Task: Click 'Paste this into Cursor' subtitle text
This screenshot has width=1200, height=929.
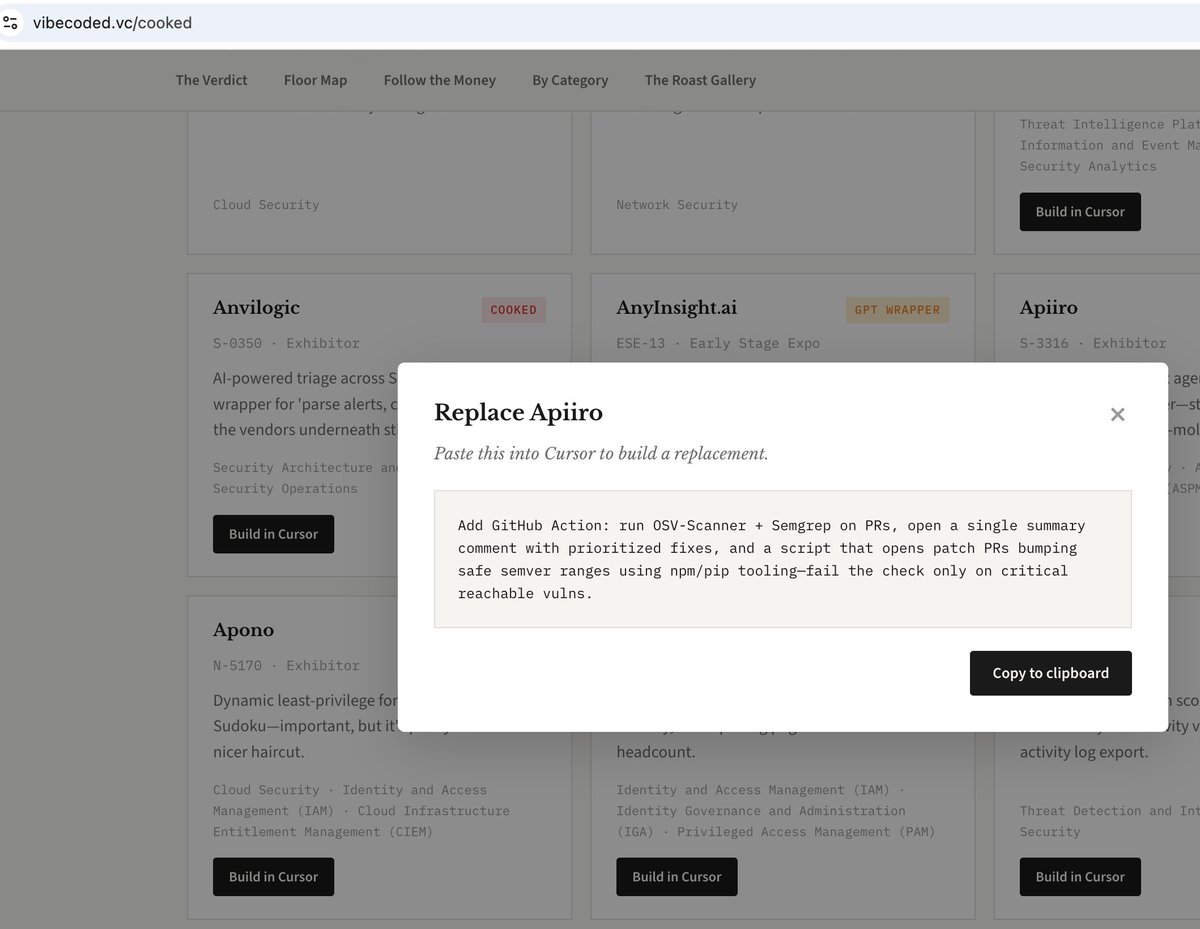Action: click(x=601, y=453)
